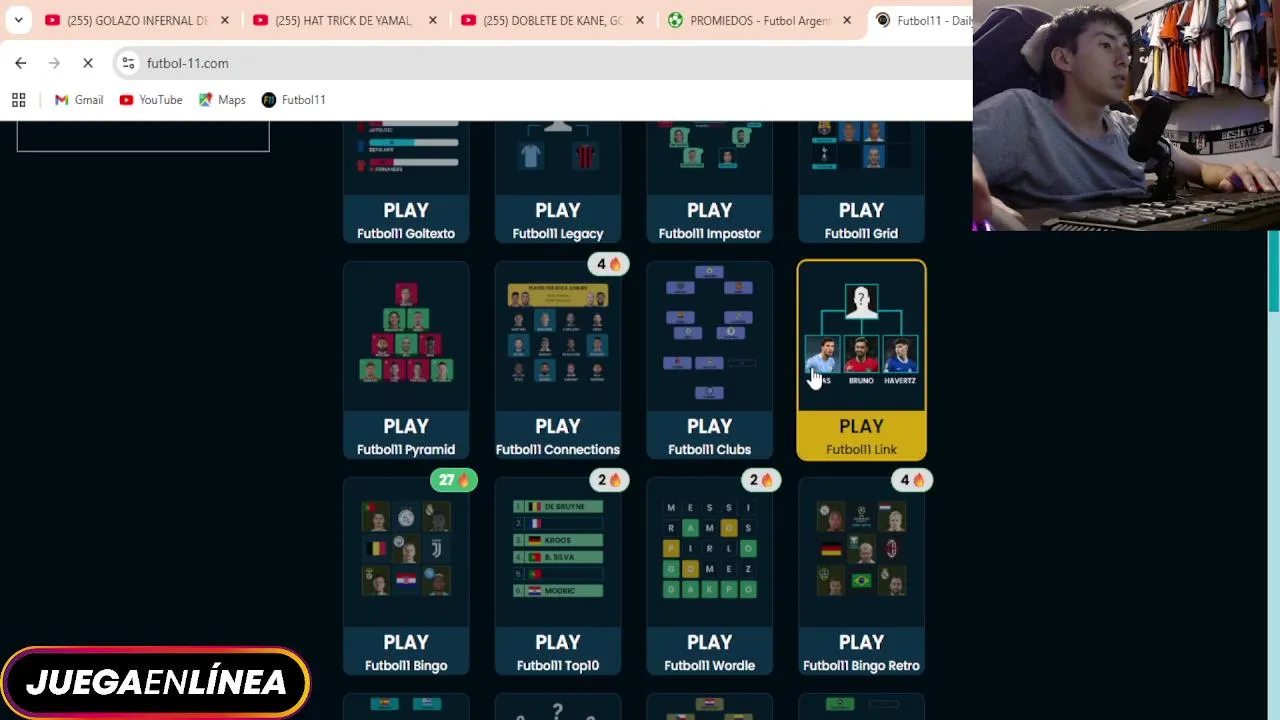Go back with the browser back arrow
Image resolution: width=1280 pixels, height=720 pixels.
click(21, 63)
